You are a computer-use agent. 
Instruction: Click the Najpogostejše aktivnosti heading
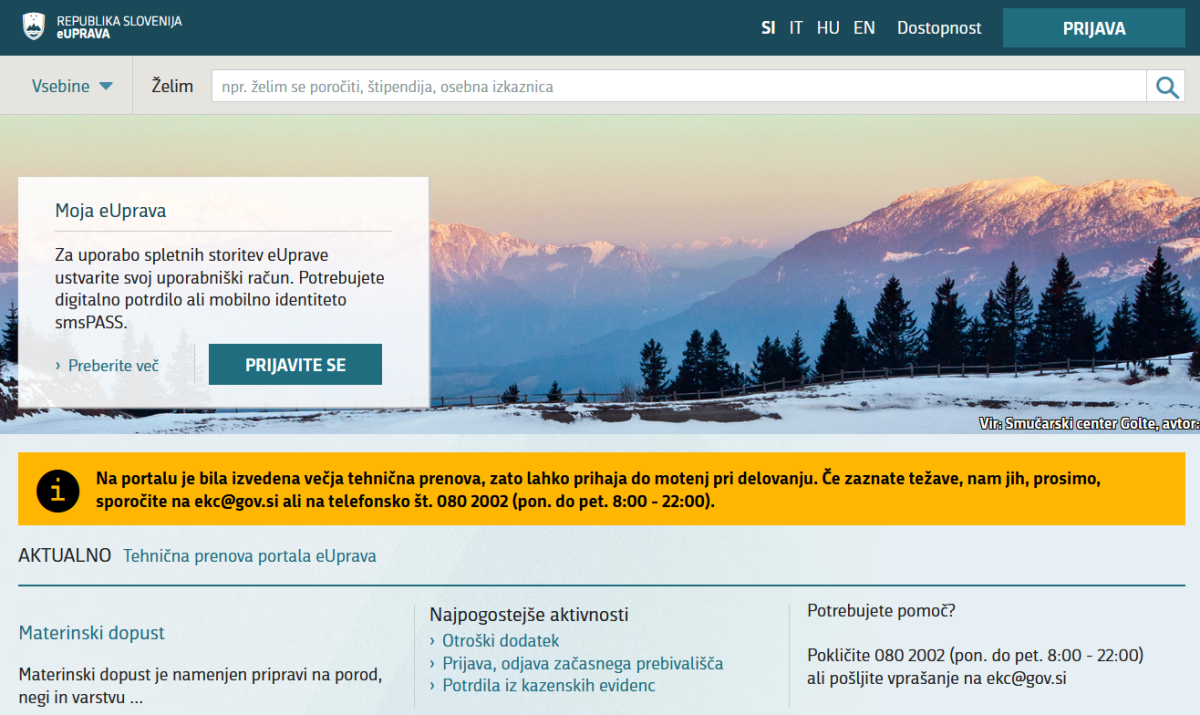pos(529,614)
